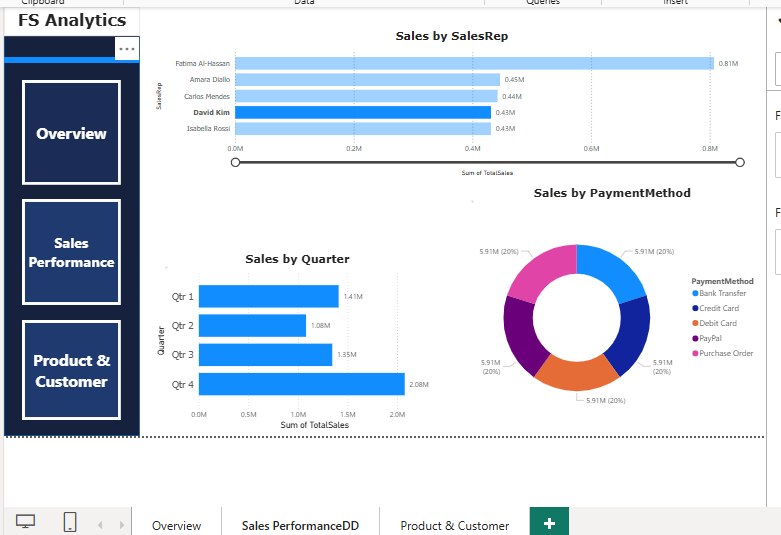Click Debit Card legend color marker
The height and width of the screenshot is (535, 781).
[695, 323]
